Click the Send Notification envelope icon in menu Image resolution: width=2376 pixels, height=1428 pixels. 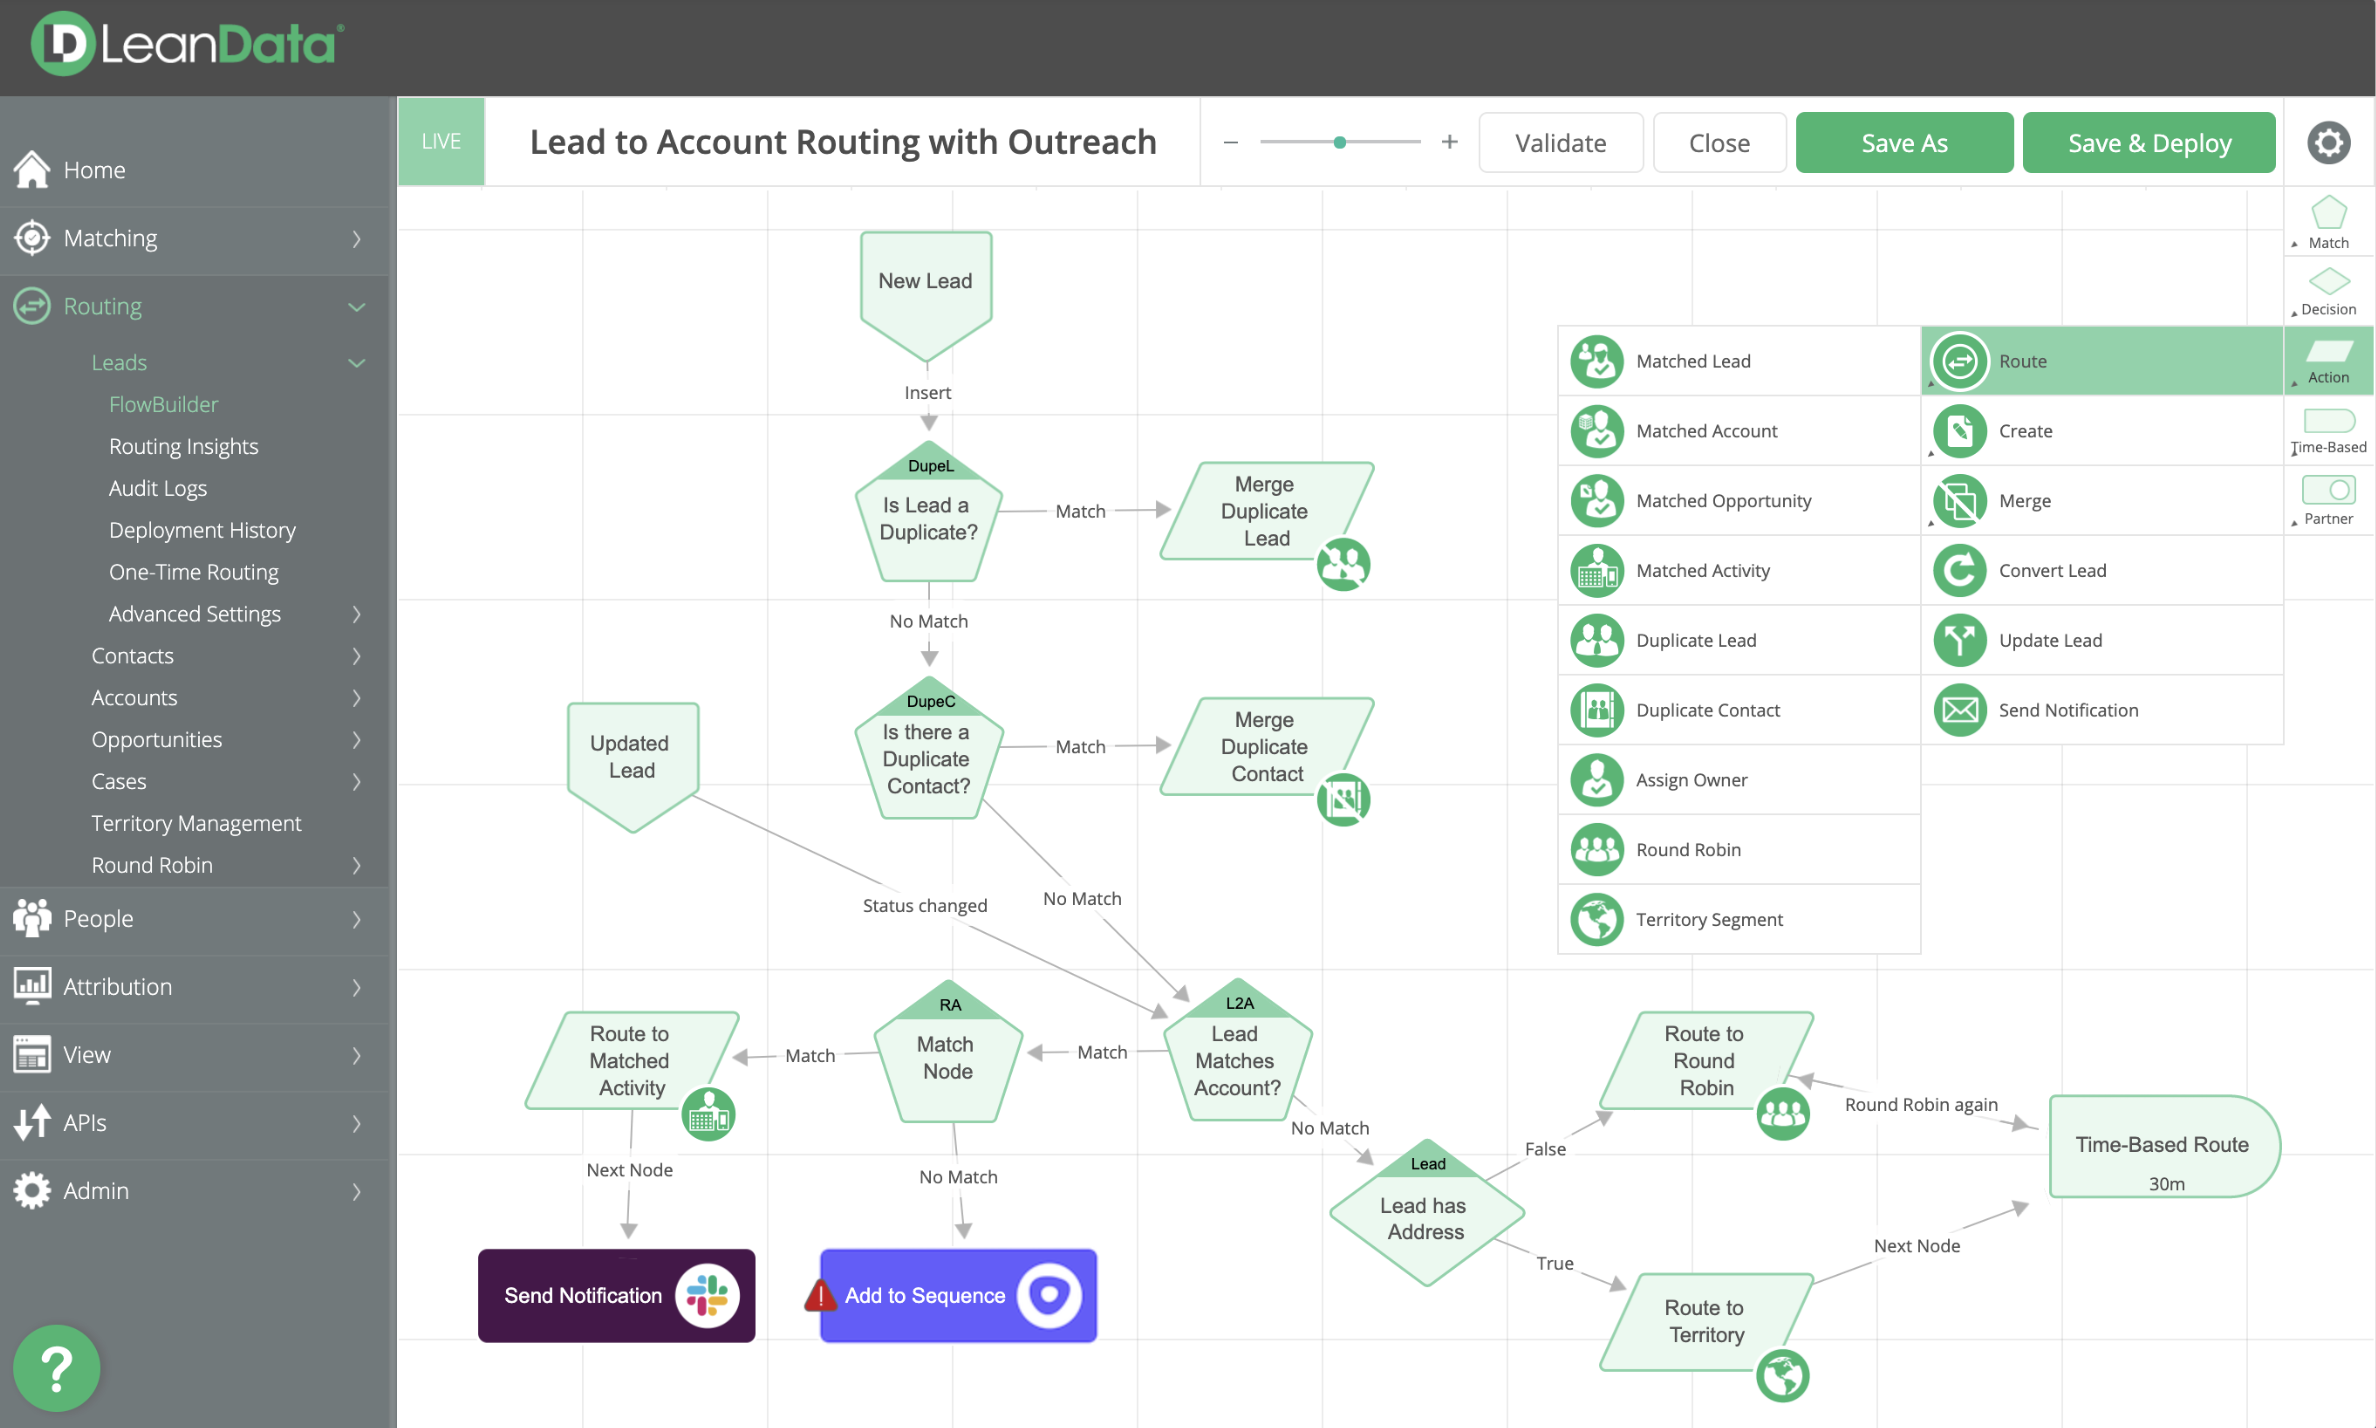pos(1960,710)
